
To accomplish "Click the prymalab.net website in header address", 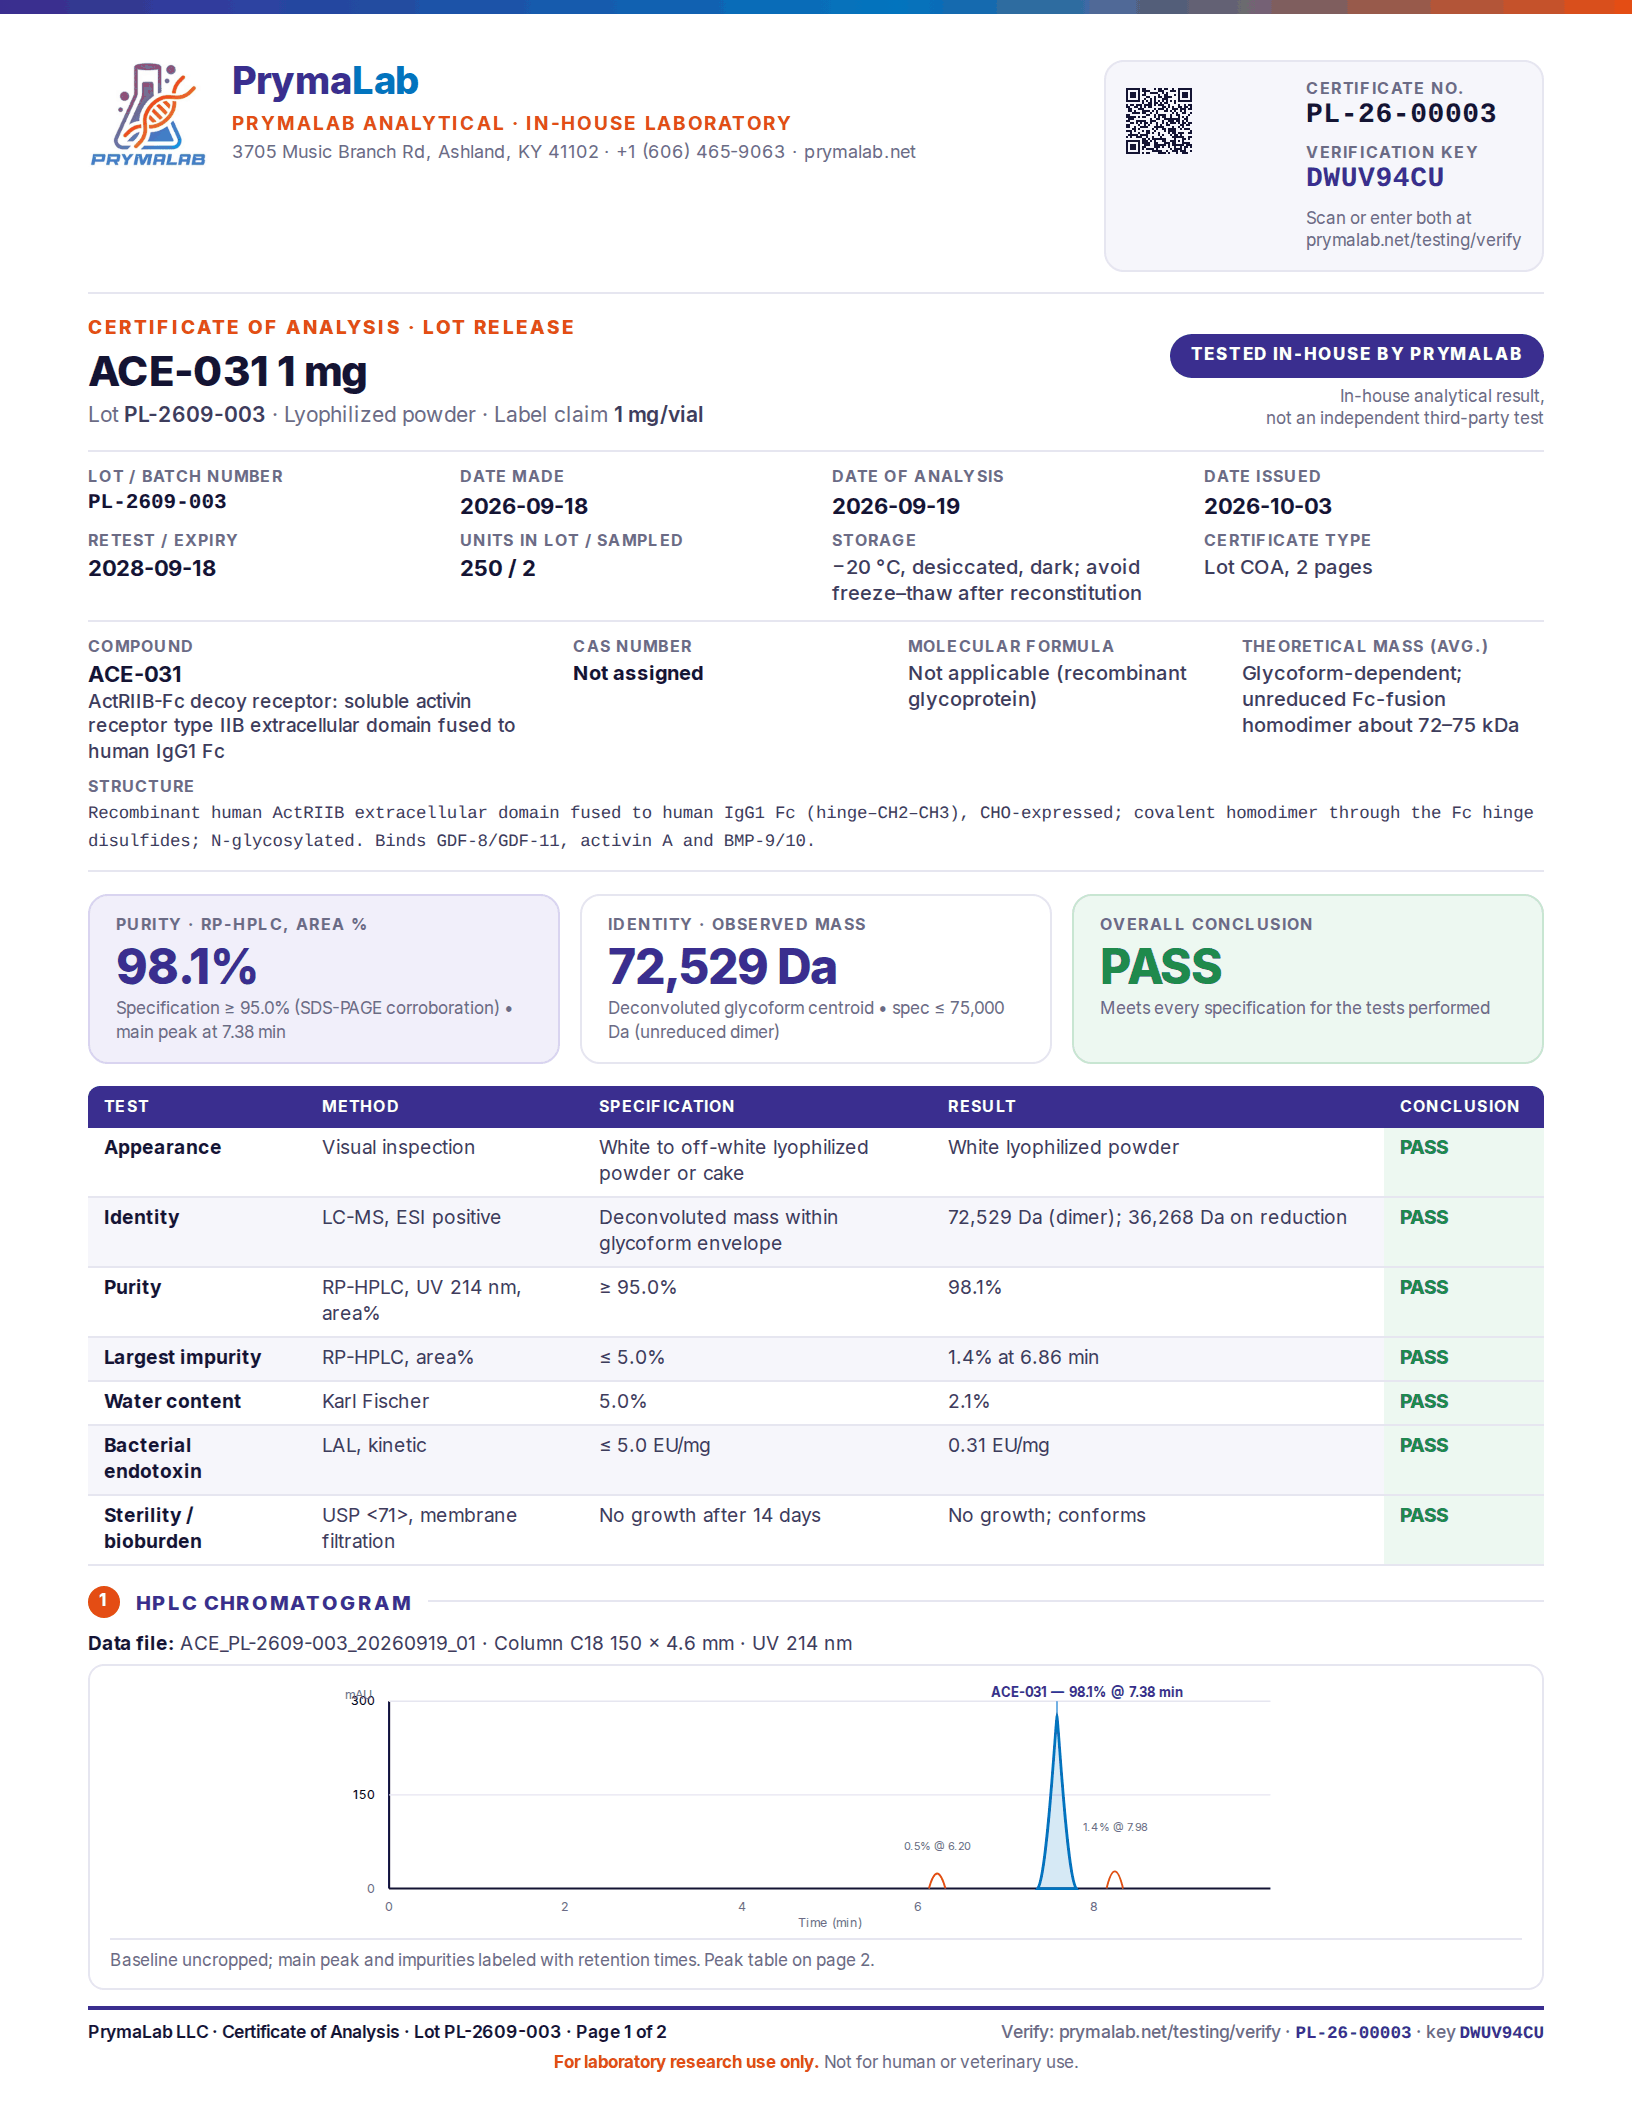I will pos(860,152).
